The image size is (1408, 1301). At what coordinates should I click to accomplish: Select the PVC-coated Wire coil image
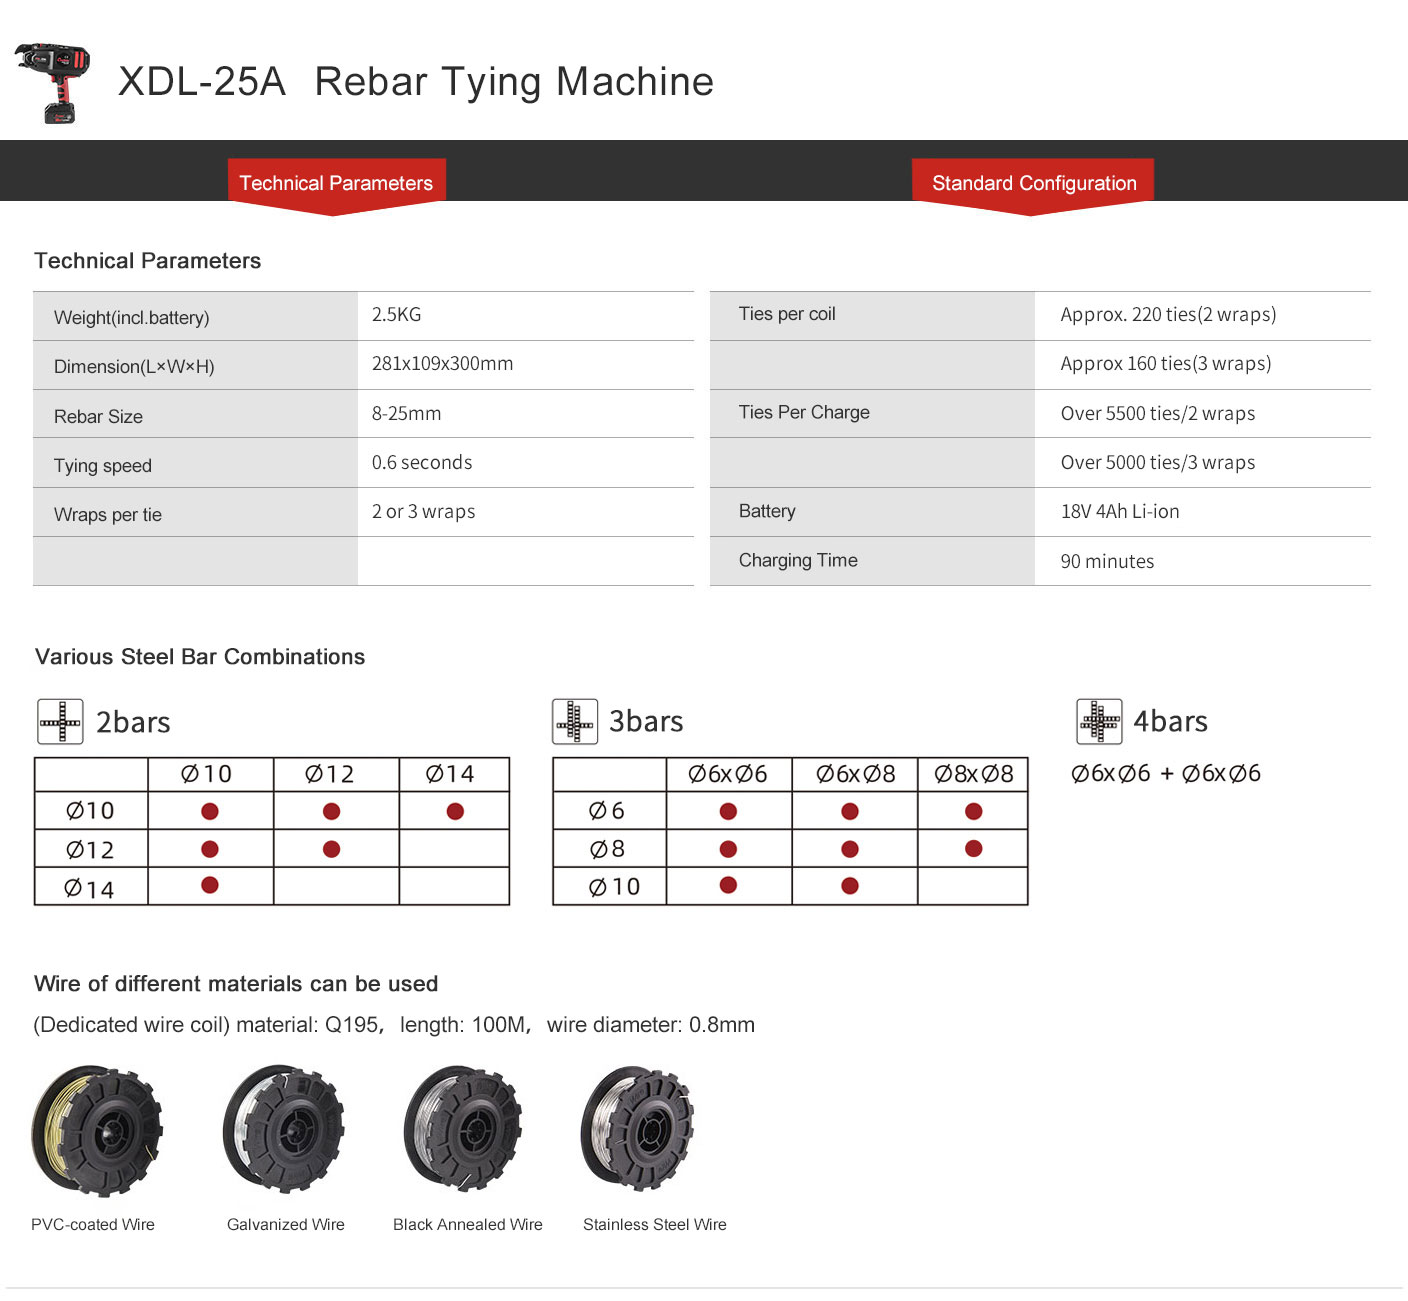tap(97, 1131)
